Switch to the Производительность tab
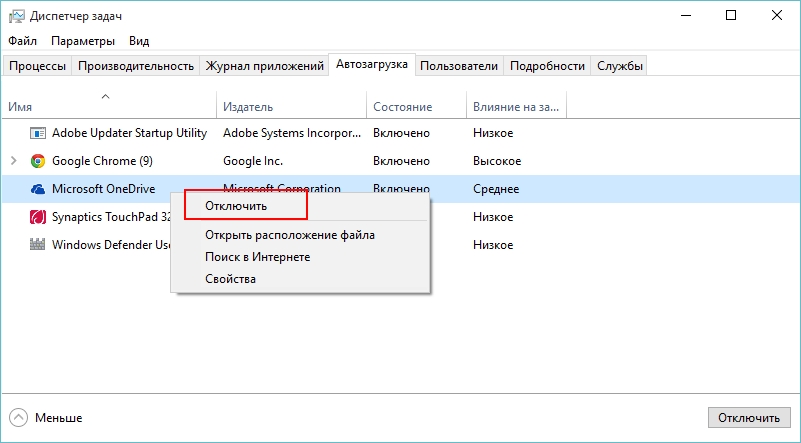The height and width of the screenshot is (443, 801). pos(136,66)
